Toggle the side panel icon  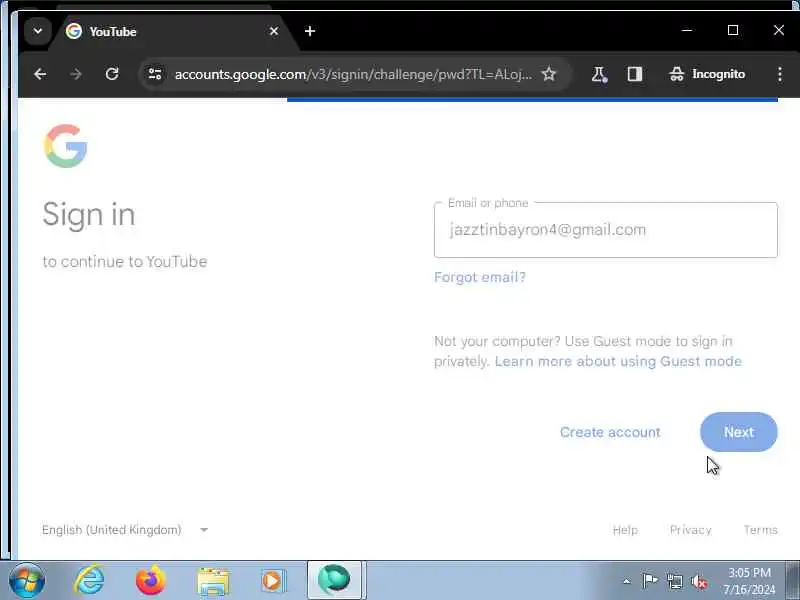click(635, 74)
